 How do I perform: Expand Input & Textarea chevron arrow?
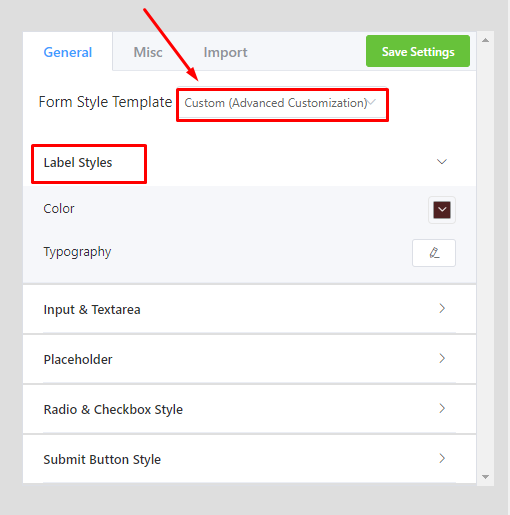(442, 309)
